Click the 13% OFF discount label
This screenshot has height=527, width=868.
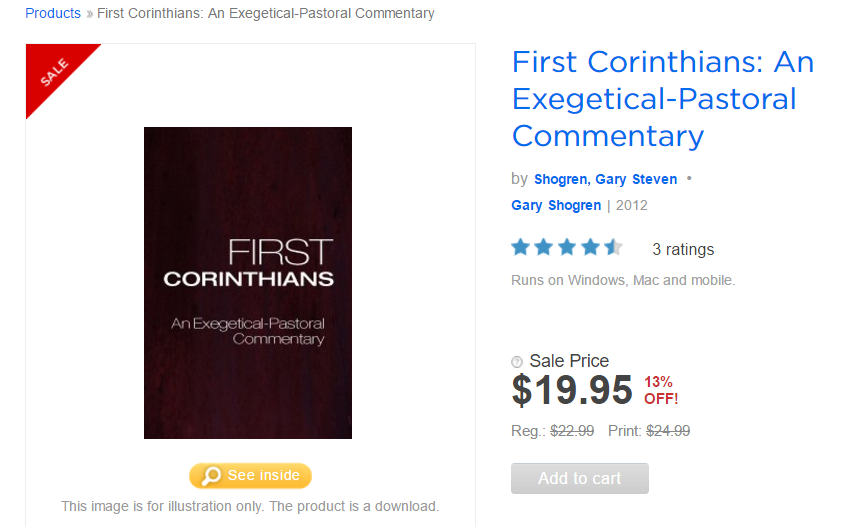661,390
